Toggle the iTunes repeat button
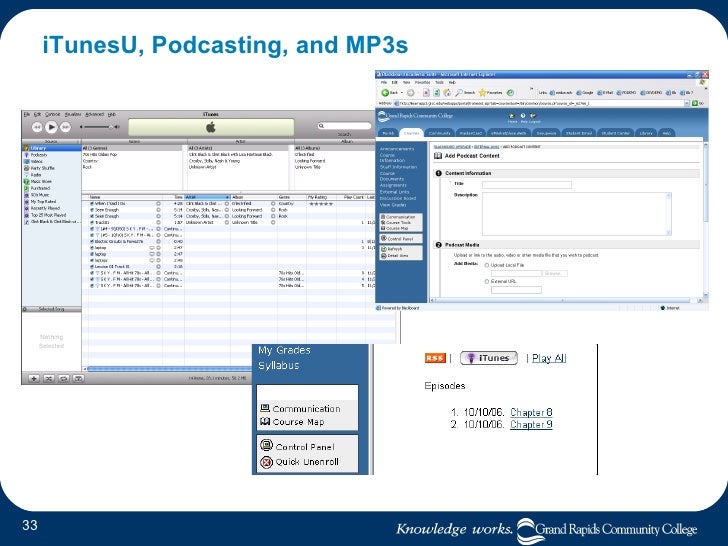The width and height of the screenshot is (728, 546). click(64, 379)
